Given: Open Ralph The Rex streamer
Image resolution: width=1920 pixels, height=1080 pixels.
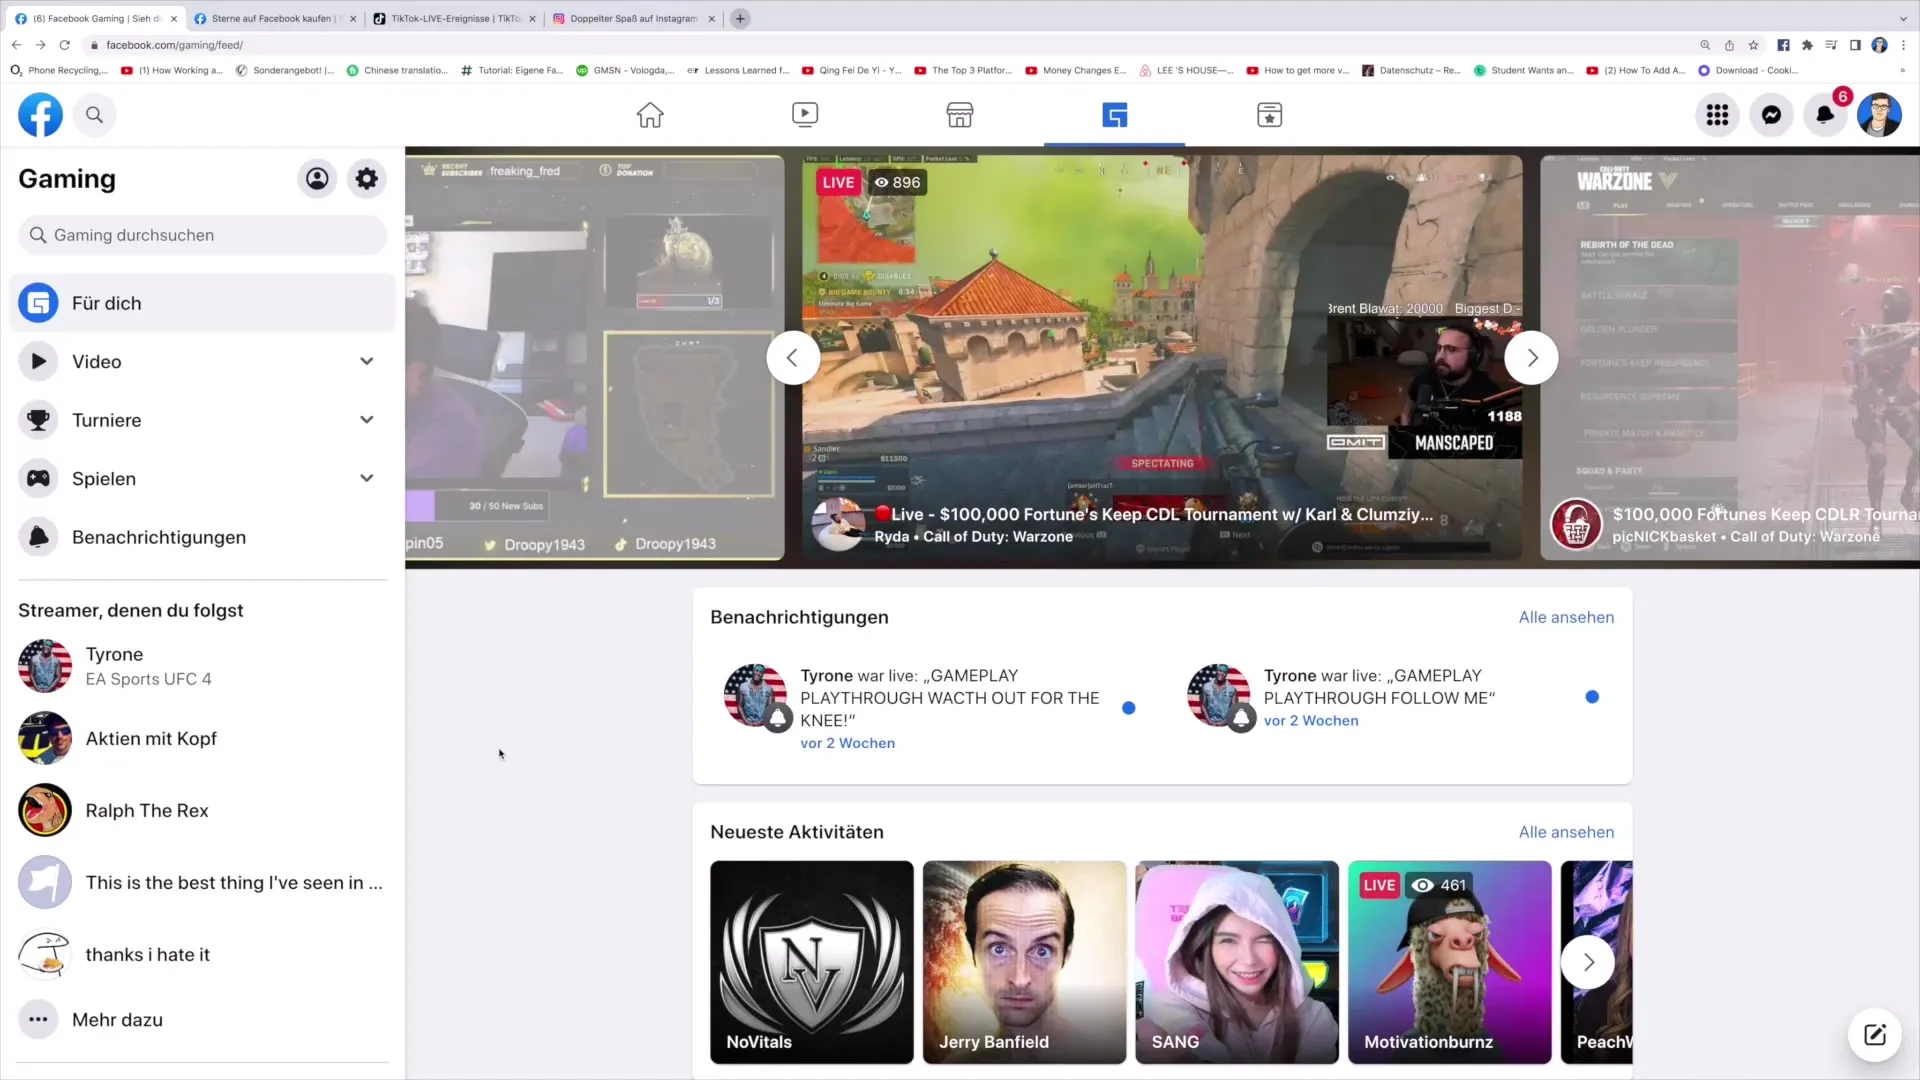Looking at the screenshot, I should 202,810.
